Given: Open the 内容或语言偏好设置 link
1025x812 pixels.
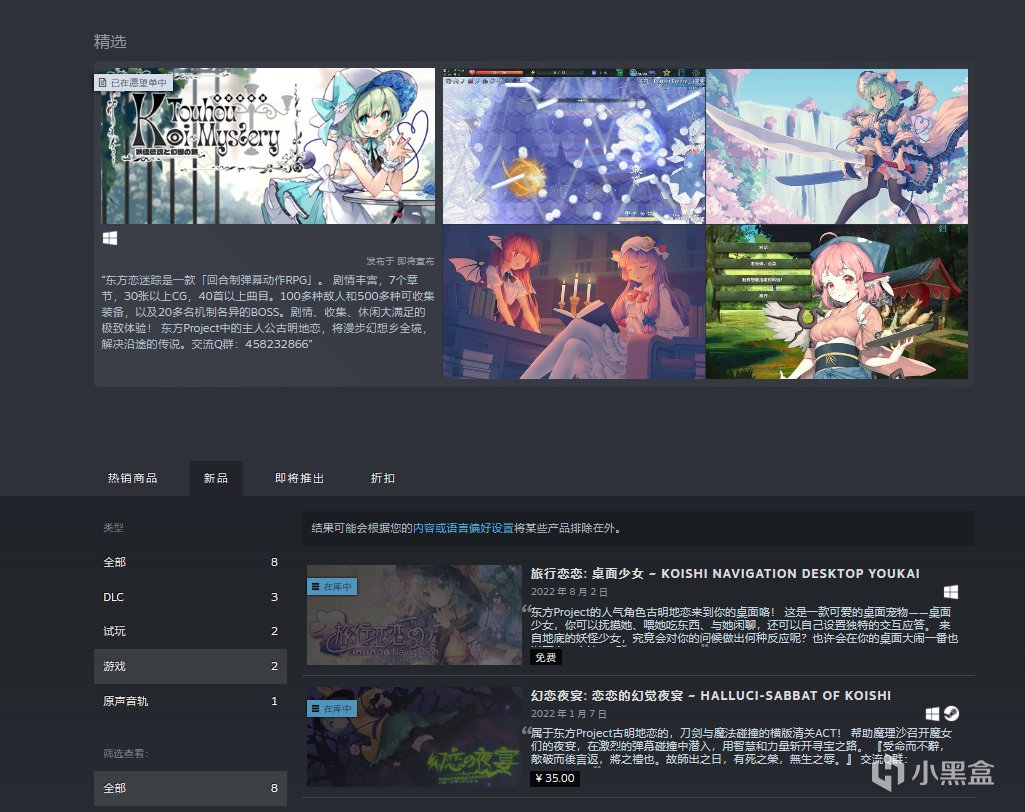Looking at the screenshot, I should point(463,528).
